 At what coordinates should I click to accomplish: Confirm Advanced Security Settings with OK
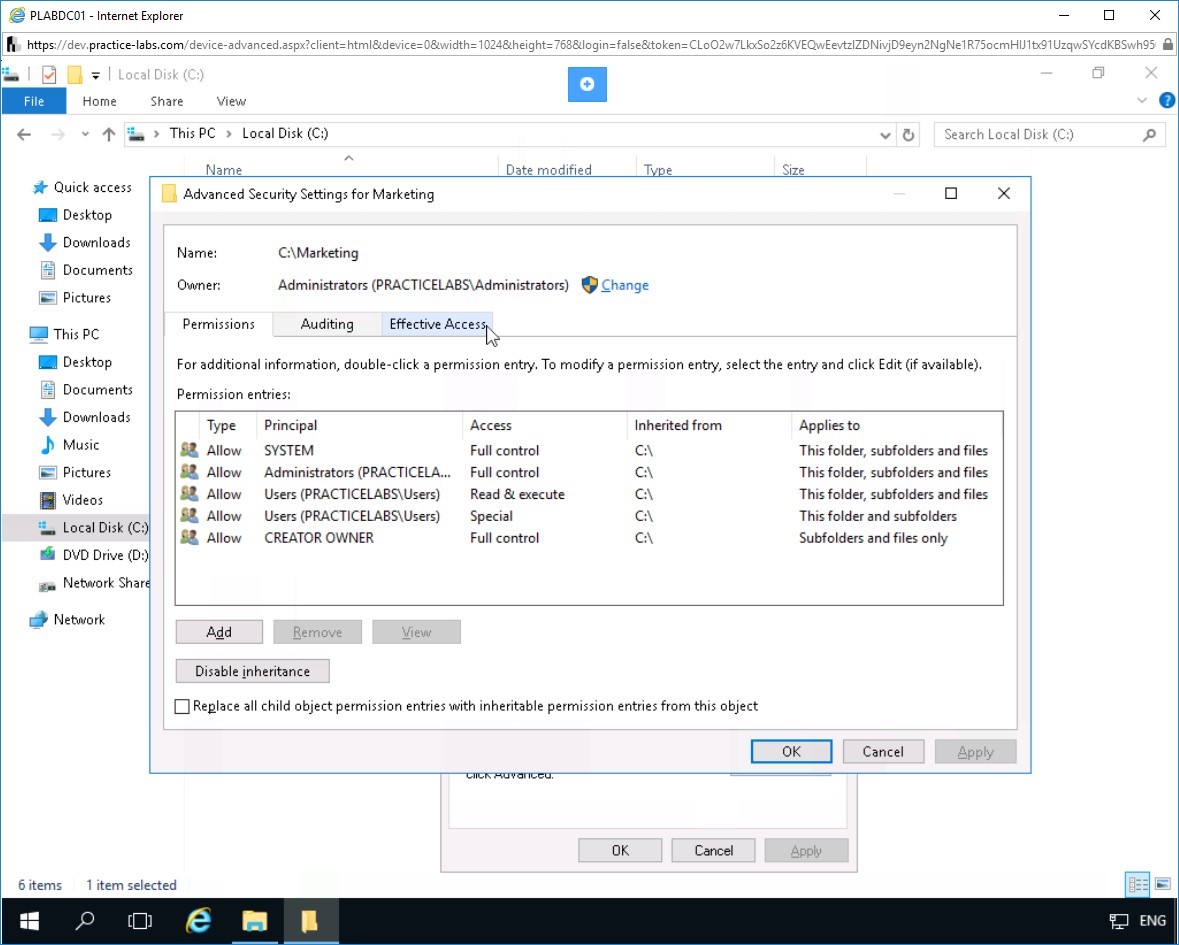(x=791, y=752)
